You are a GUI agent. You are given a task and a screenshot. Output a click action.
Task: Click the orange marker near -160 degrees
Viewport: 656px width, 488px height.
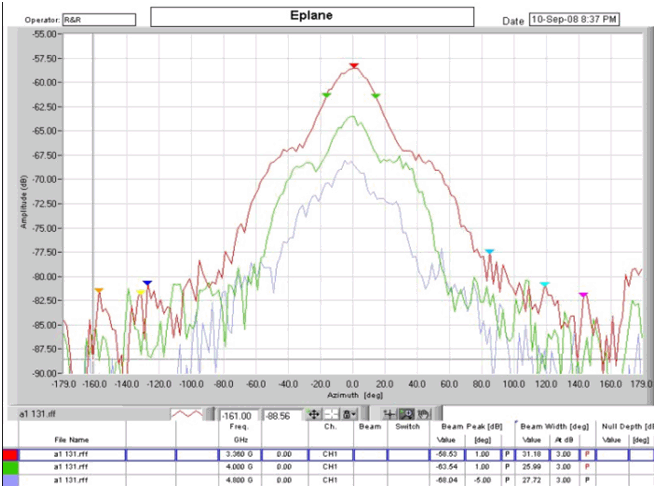pyautogui.click(x=99, y=290)
